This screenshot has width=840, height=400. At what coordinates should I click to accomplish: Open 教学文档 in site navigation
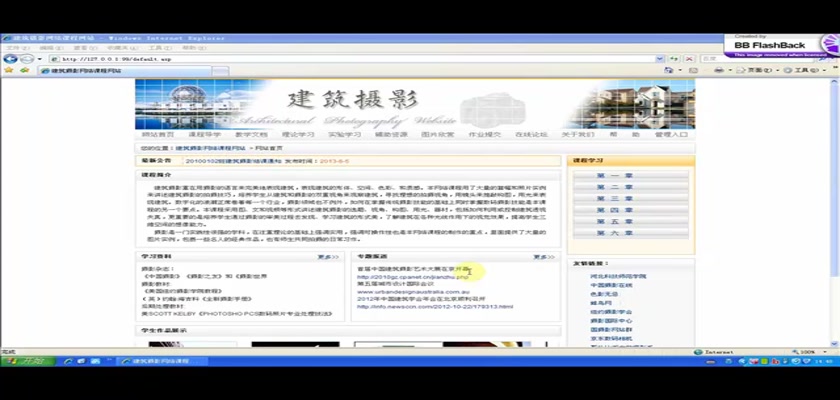(x=251, y=134)
